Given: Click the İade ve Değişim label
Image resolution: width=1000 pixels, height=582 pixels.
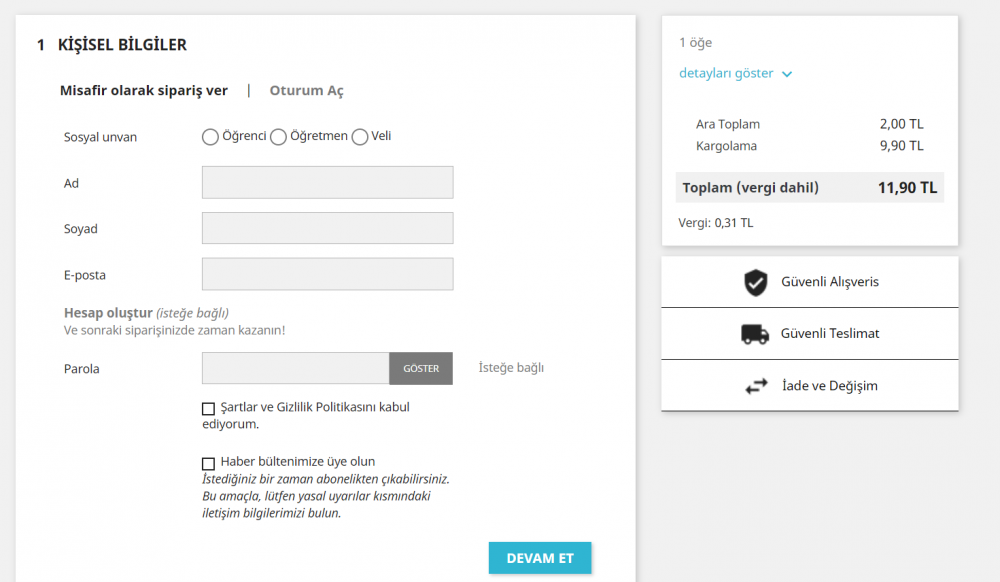Looking at the screenshot, I should pyautogui.click(x=830, y=386).
